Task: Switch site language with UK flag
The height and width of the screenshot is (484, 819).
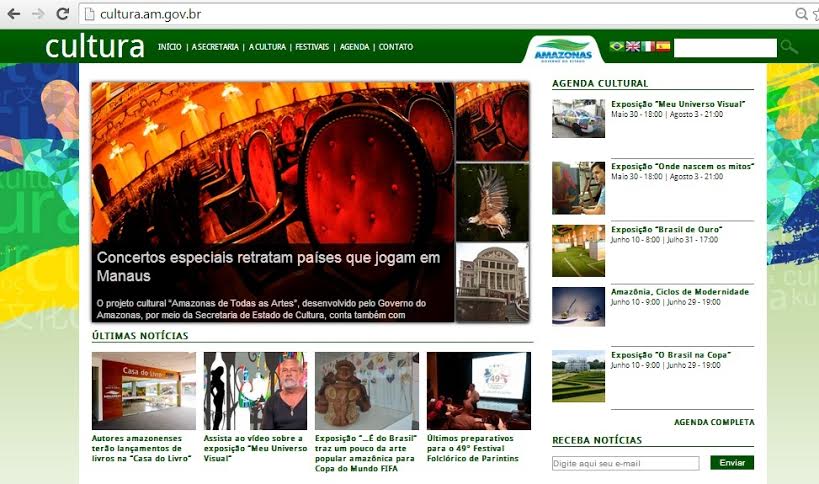Action: pyautogui.click(x=633, y=46)
